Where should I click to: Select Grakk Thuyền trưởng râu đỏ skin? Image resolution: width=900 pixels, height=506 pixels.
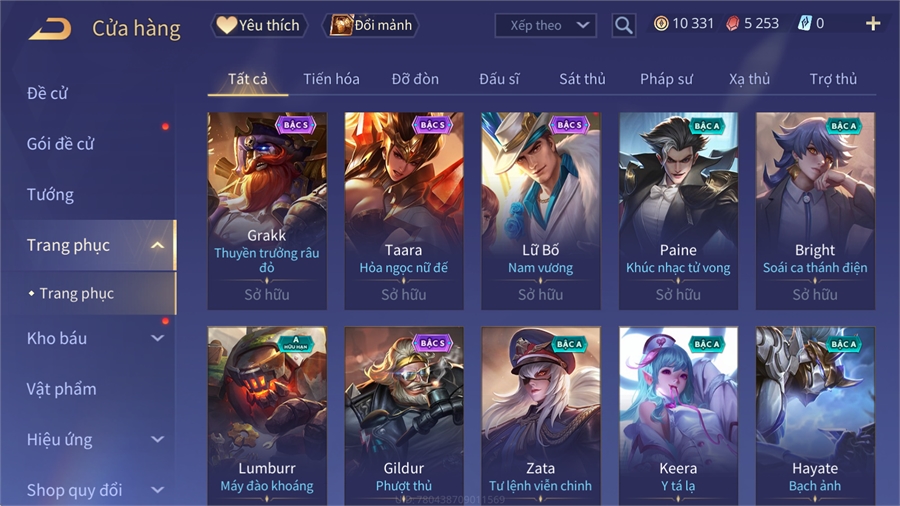tap(267, 211)
